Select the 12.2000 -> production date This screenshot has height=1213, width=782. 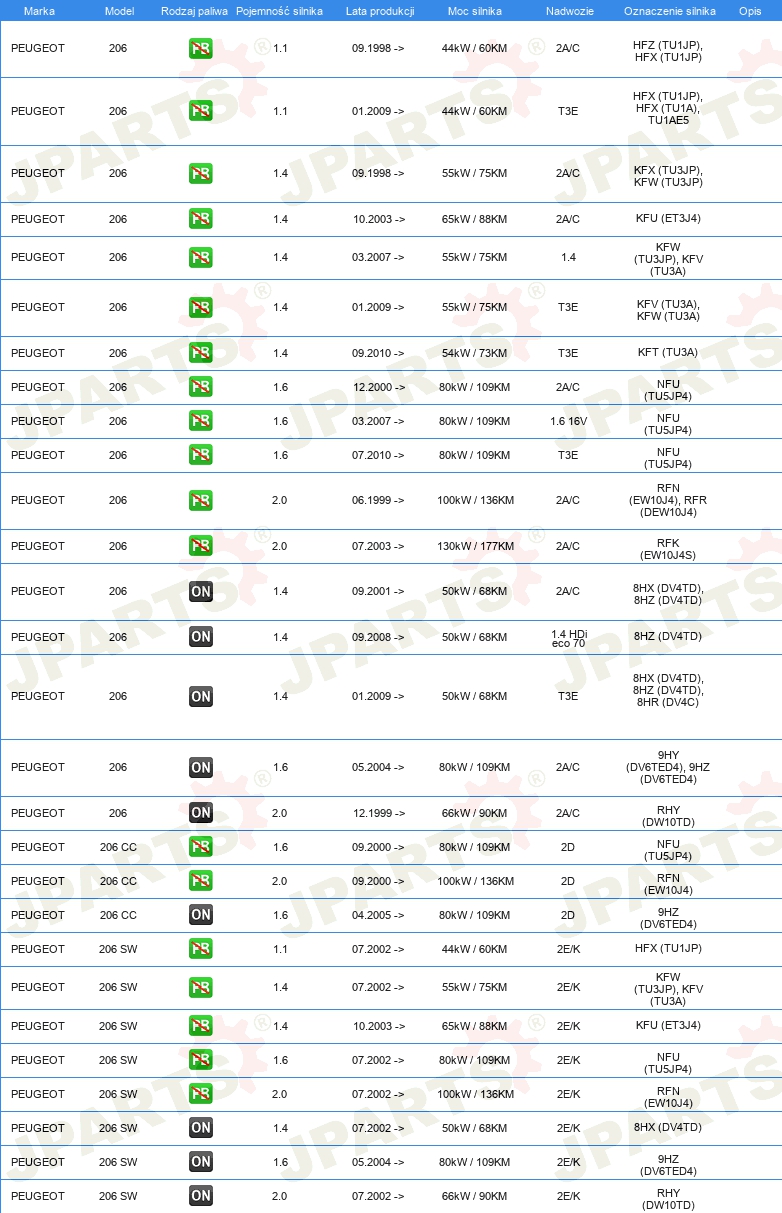coord(379,387)
